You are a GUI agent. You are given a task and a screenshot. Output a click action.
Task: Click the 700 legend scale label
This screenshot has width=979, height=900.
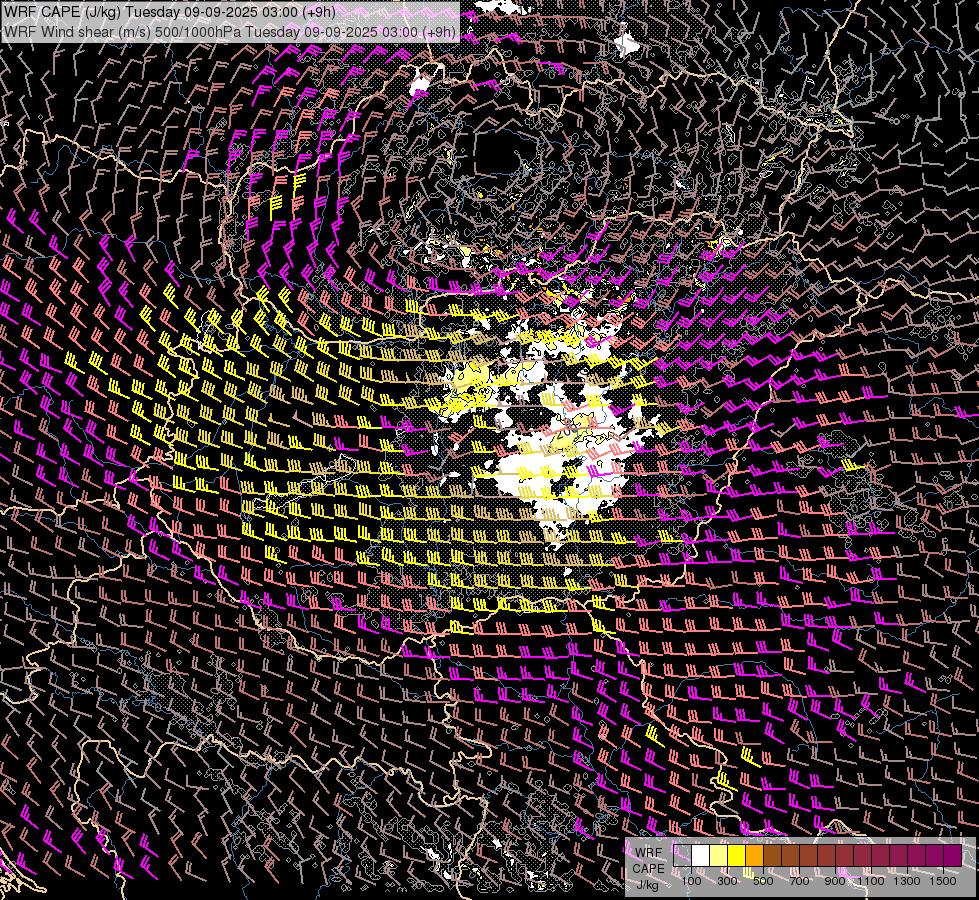click(799, 881)
